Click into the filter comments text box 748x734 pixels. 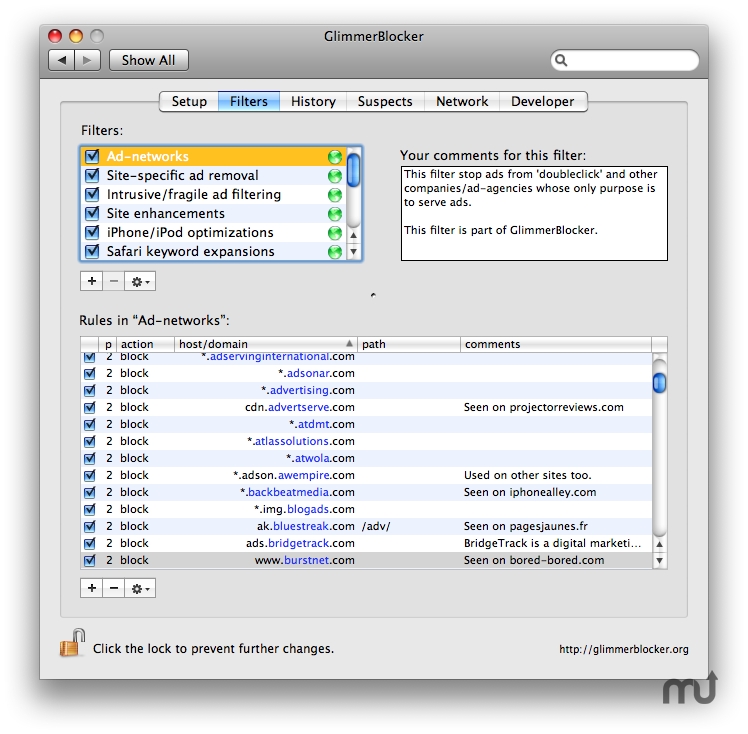(534, 213)
